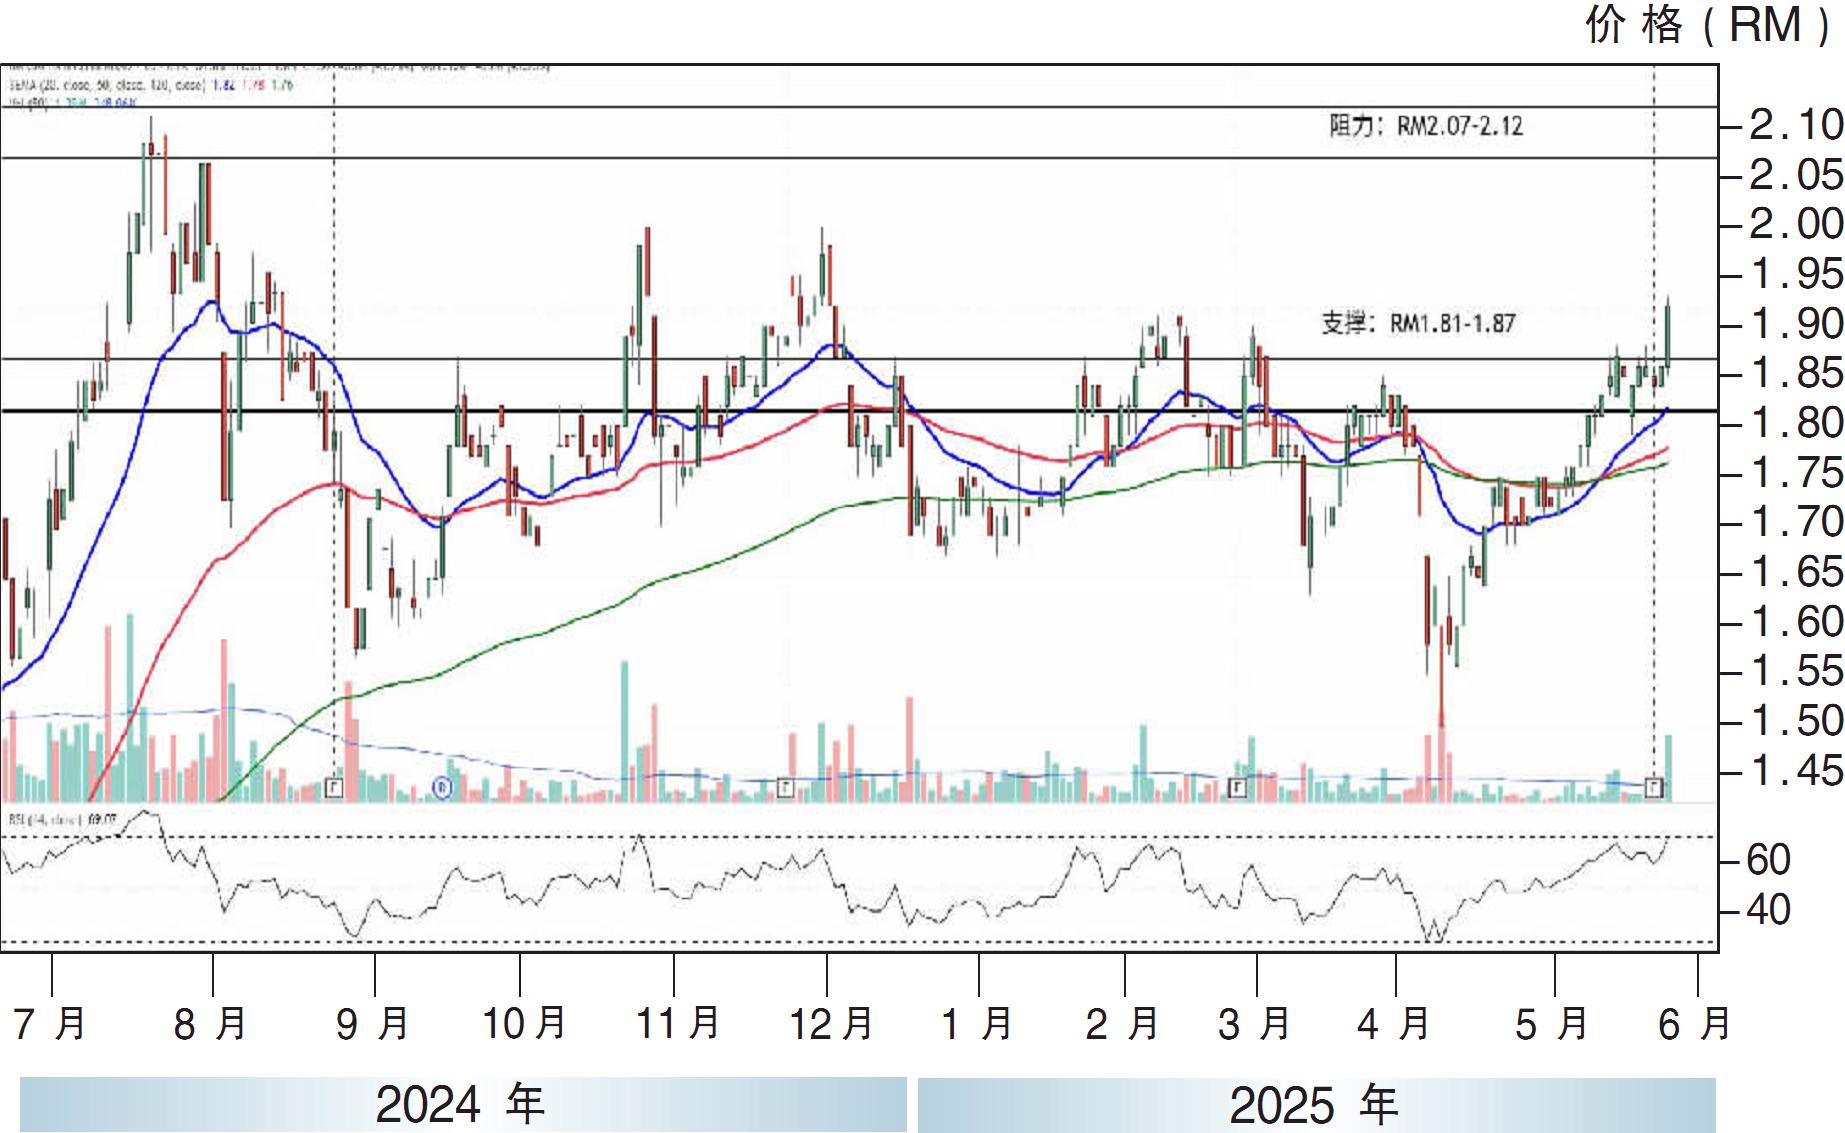Click the 2025 年 year banner

point(1316,1104)
